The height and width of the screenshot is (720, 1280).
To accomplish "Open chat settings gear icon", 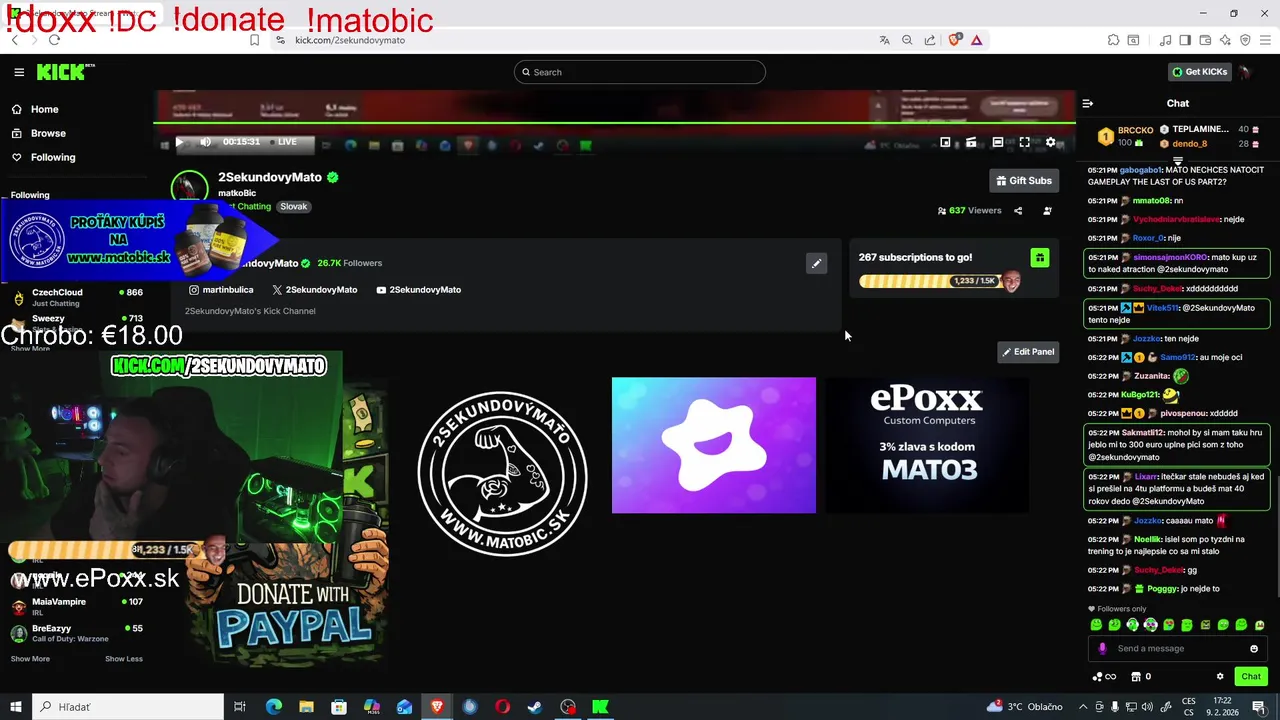I will 1220,677.
